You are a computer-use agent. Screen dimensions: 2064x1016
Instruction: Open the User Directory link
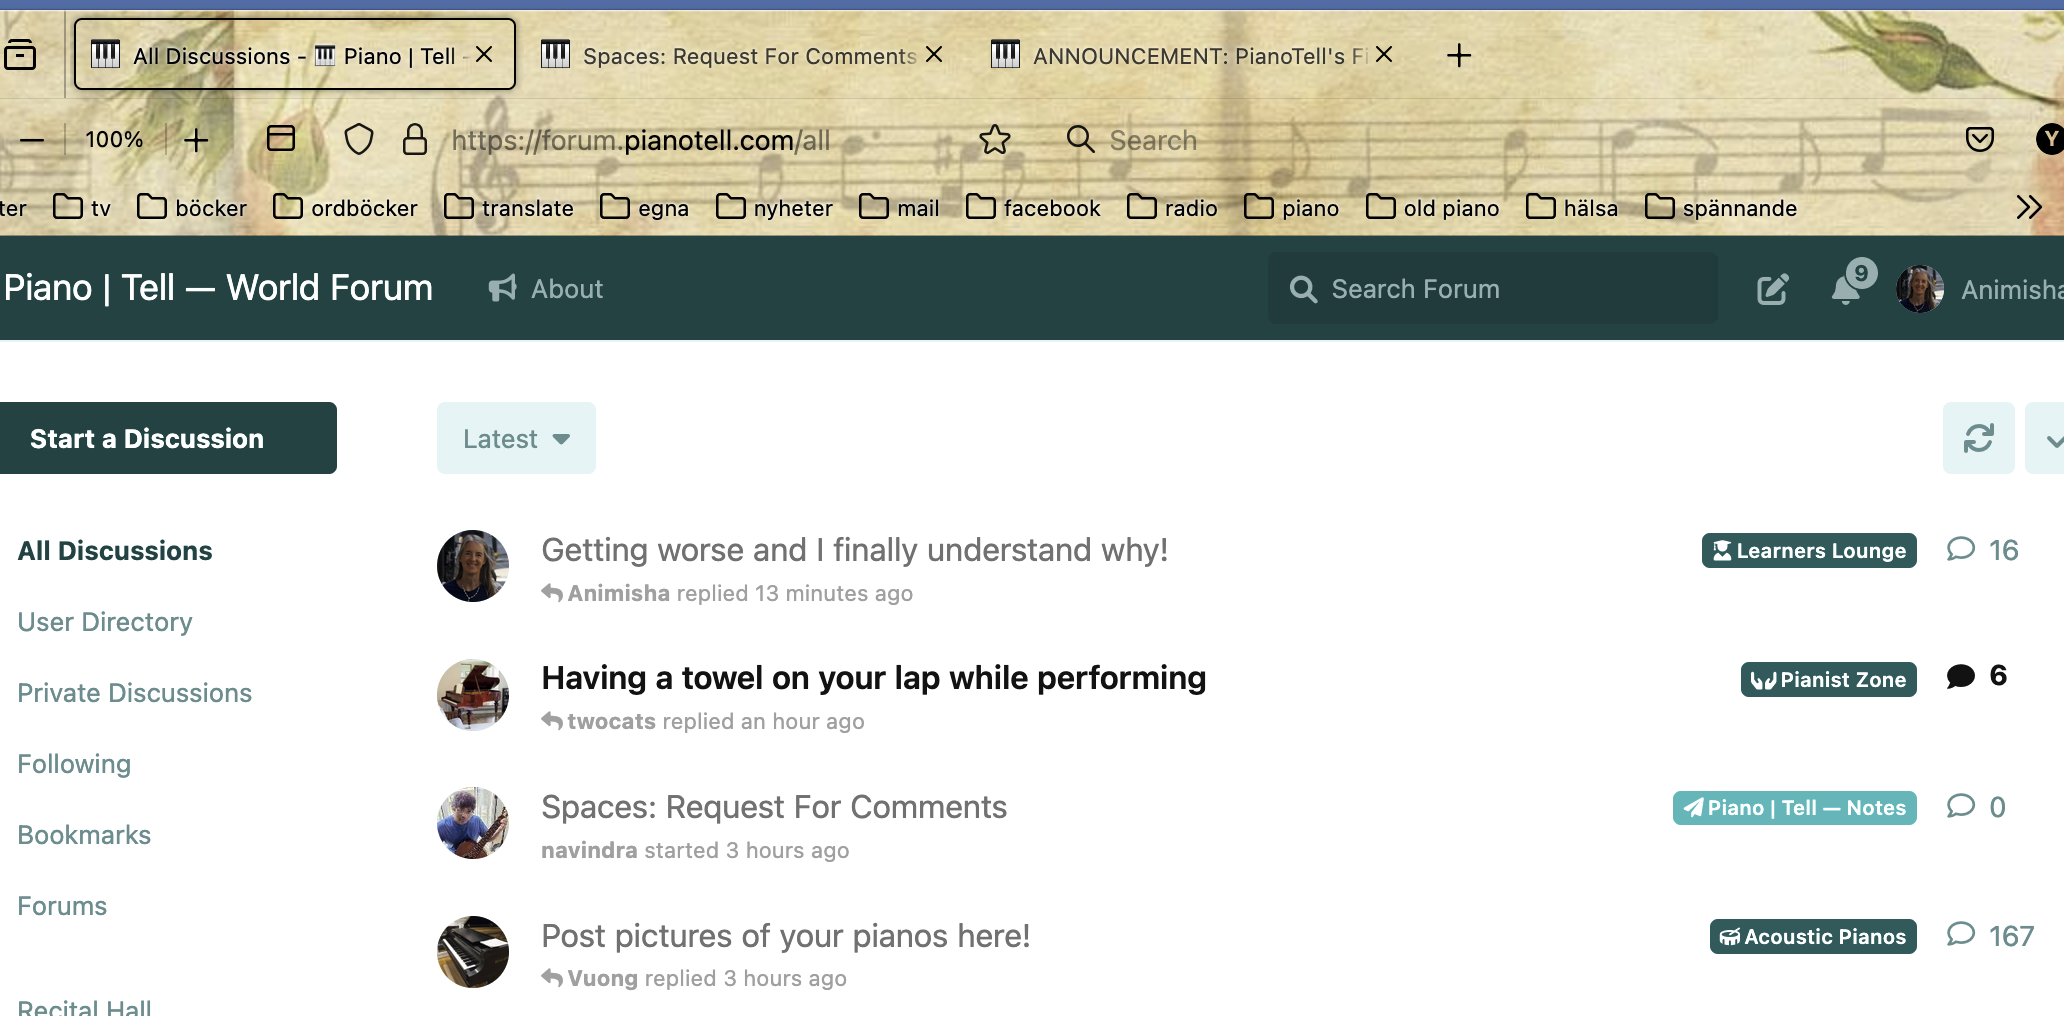point(105,622)
